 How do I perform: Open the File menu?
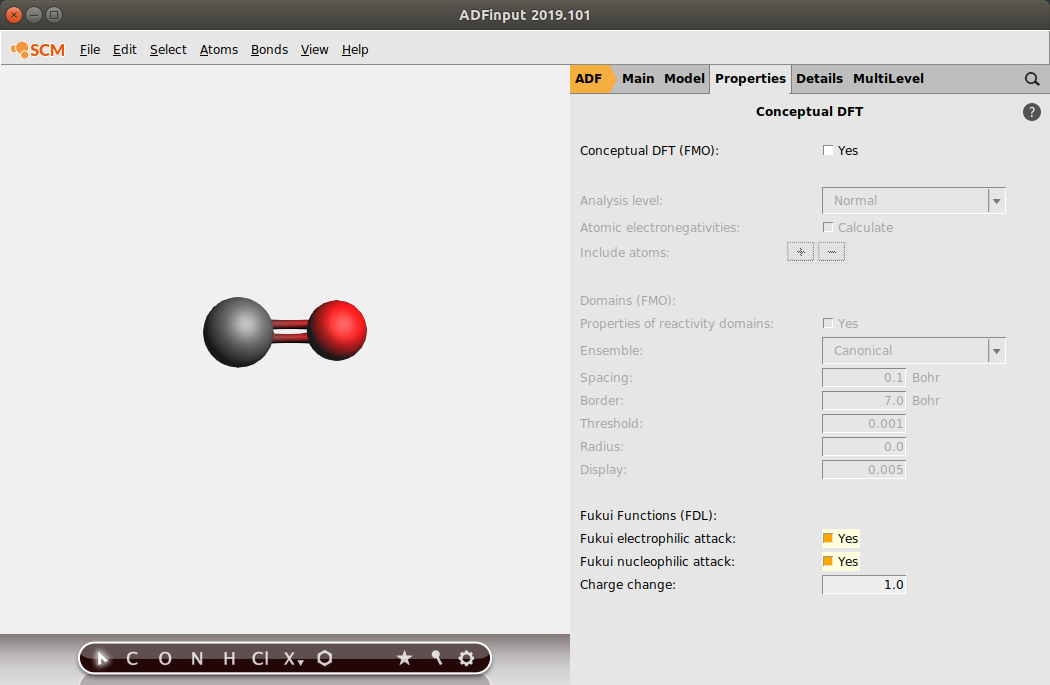click(x=90, y=50)
